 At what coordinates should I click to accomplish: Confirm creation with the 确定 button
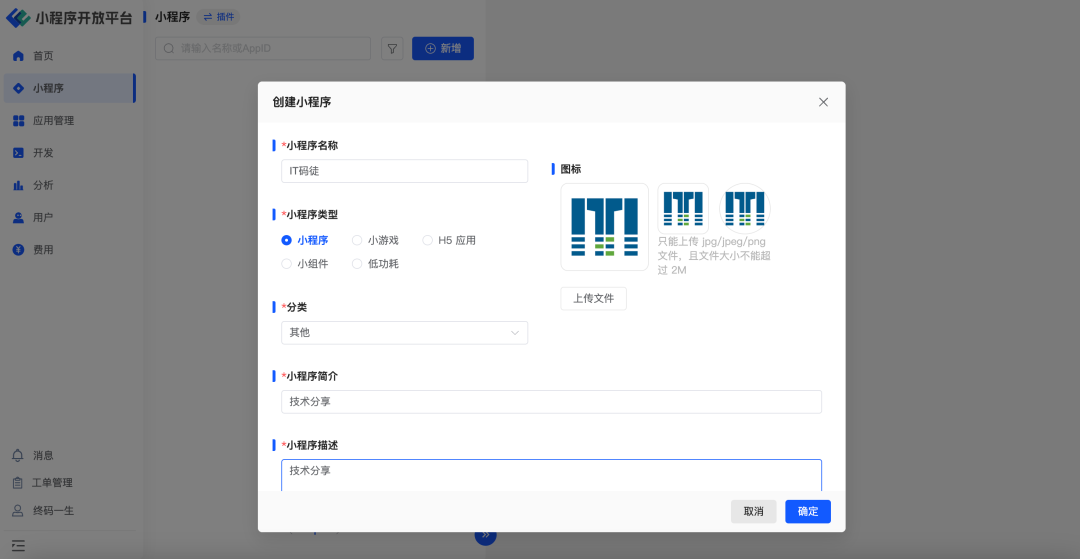click(807, 511)
